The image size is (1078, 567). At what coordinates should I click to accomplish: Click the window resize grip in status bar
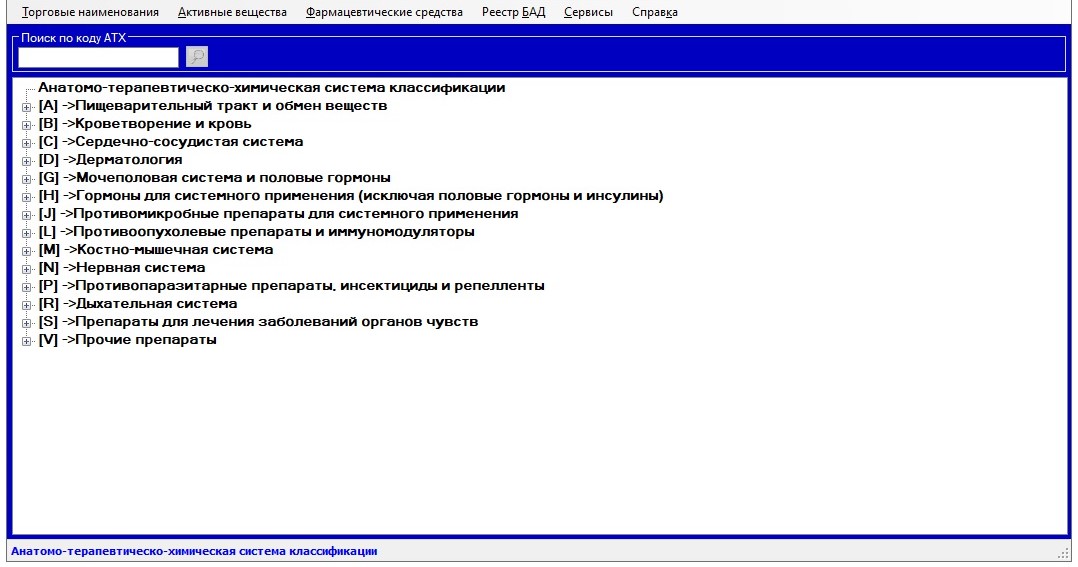pos(1064,553)
